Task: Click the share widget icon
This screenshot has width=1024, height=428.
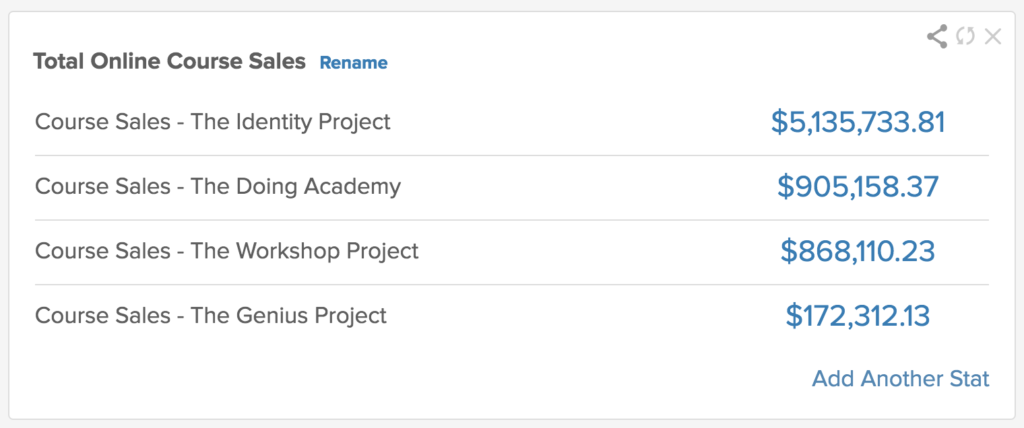Action: pos(937,37)
